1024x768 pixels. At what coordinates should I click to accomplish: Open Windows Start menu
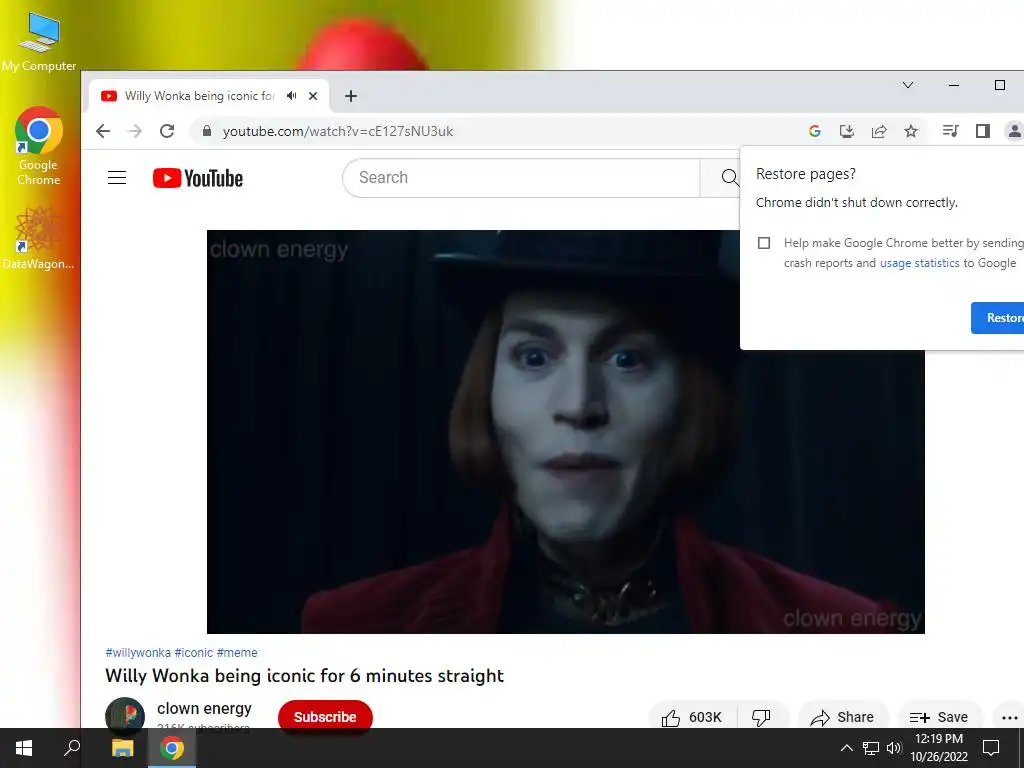[24, 748]
